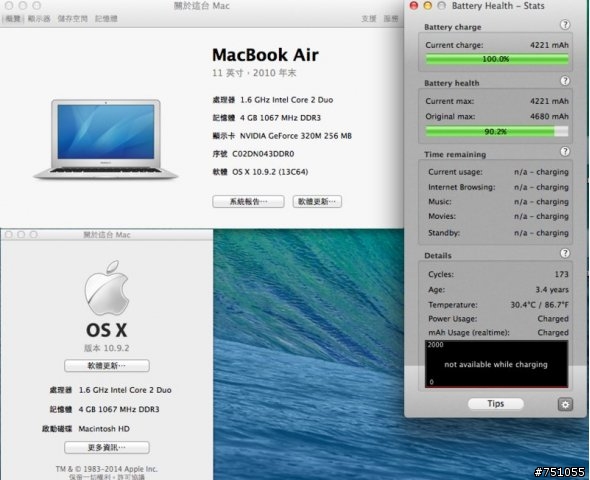Open Battery Health settings gear
Screen dimensions: 590x480
(565, 405)
